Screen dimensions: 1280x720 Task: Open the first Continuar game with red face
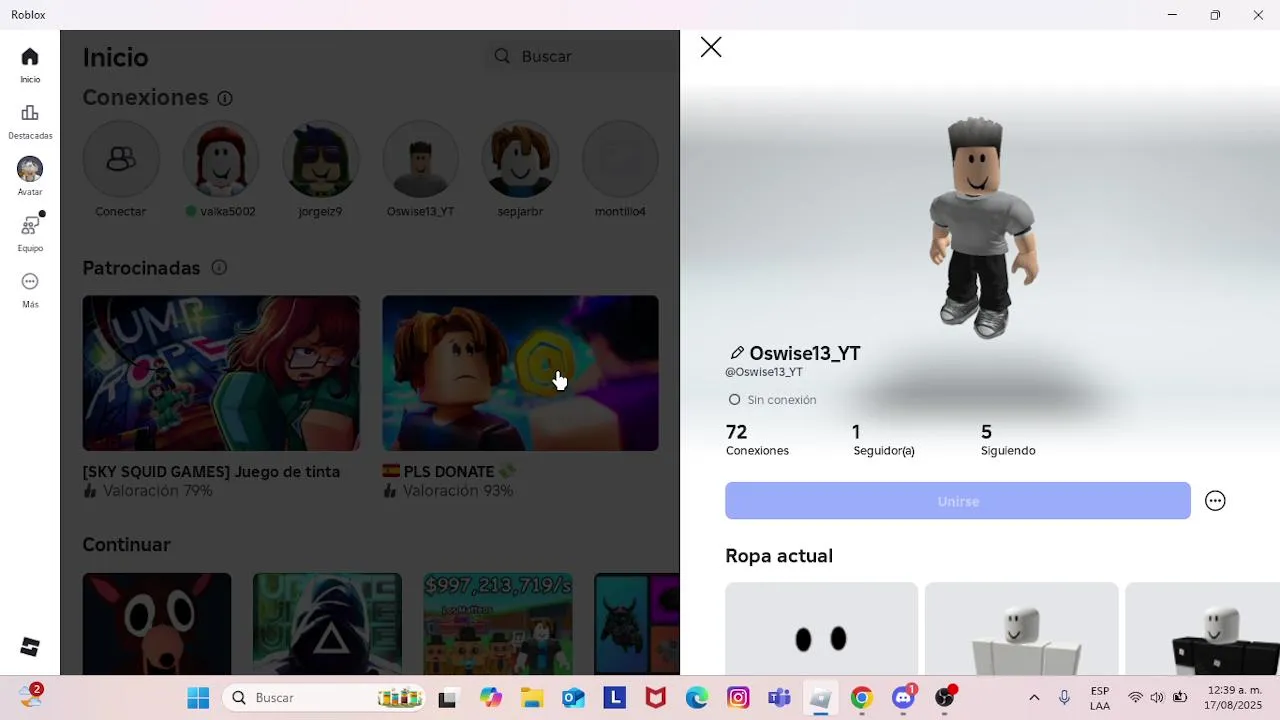tap(157, 624)
